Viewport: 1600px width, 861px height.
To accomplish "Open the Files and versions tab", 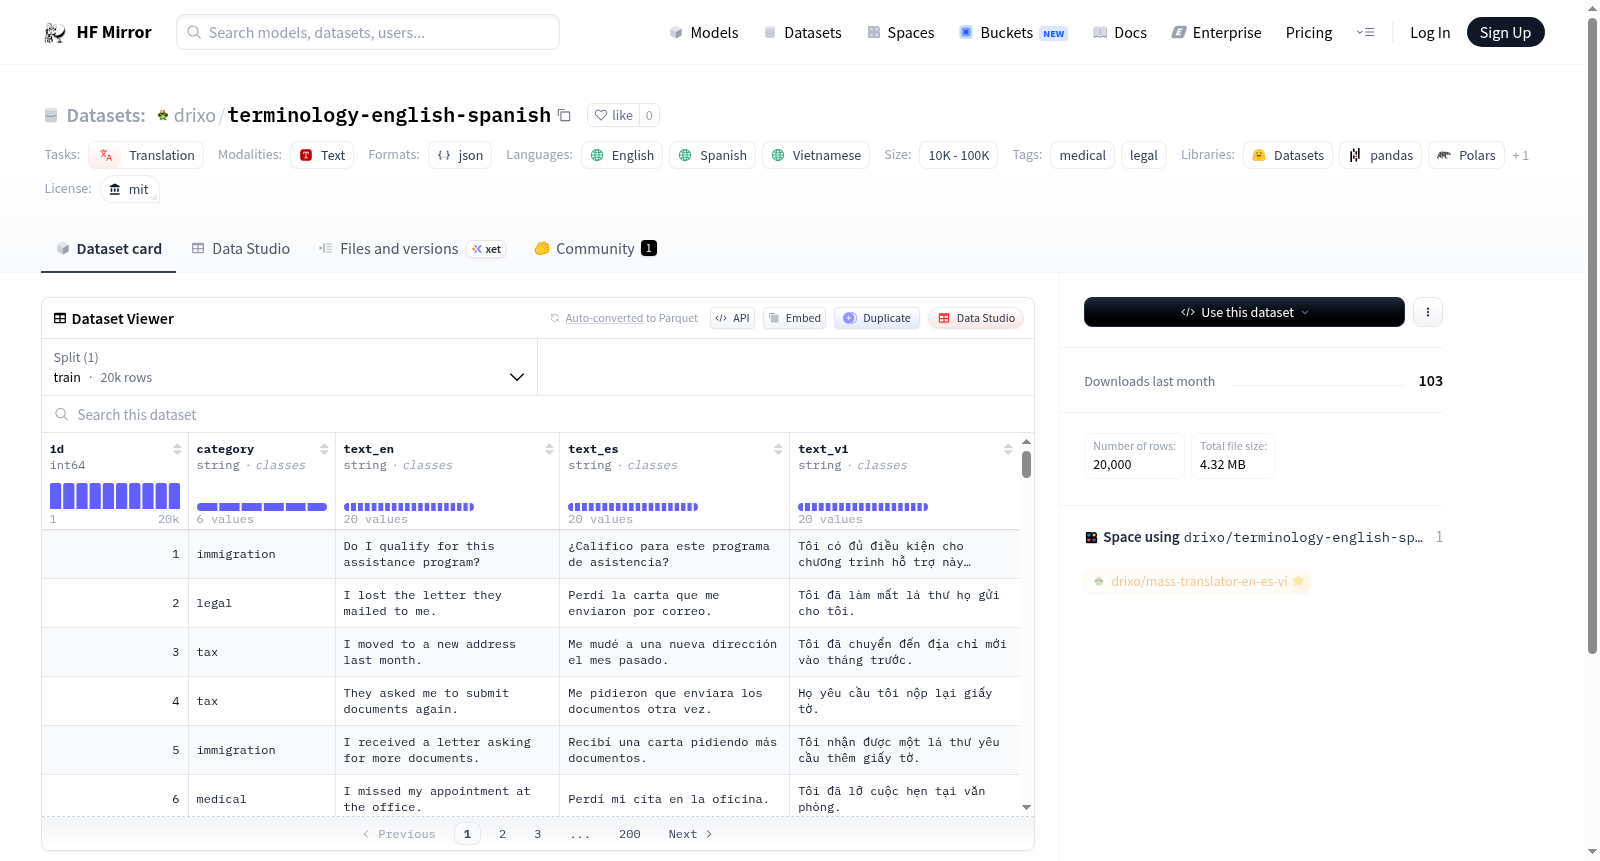I will click(x=412, y=249).
